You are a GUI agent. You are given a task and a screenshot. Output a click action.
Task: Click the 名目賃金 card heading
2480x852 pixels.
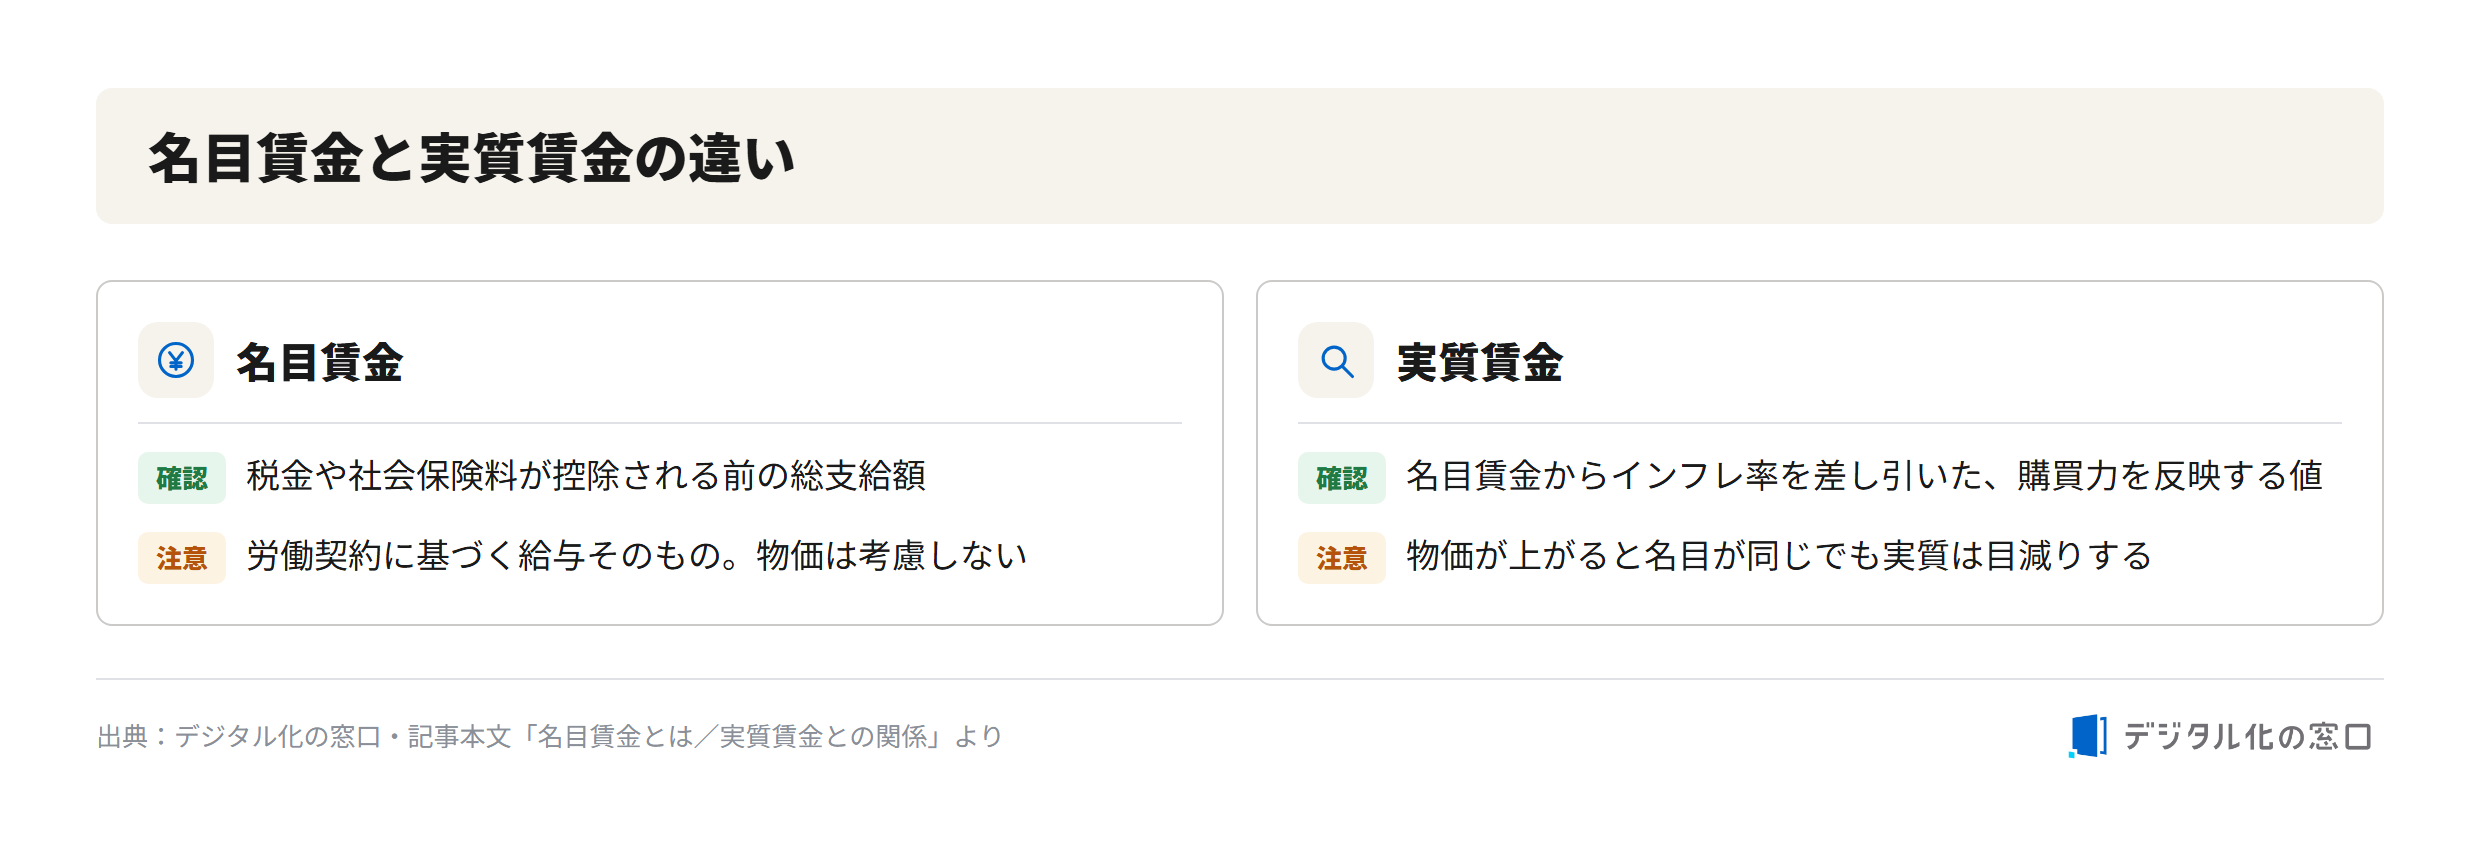320,362
